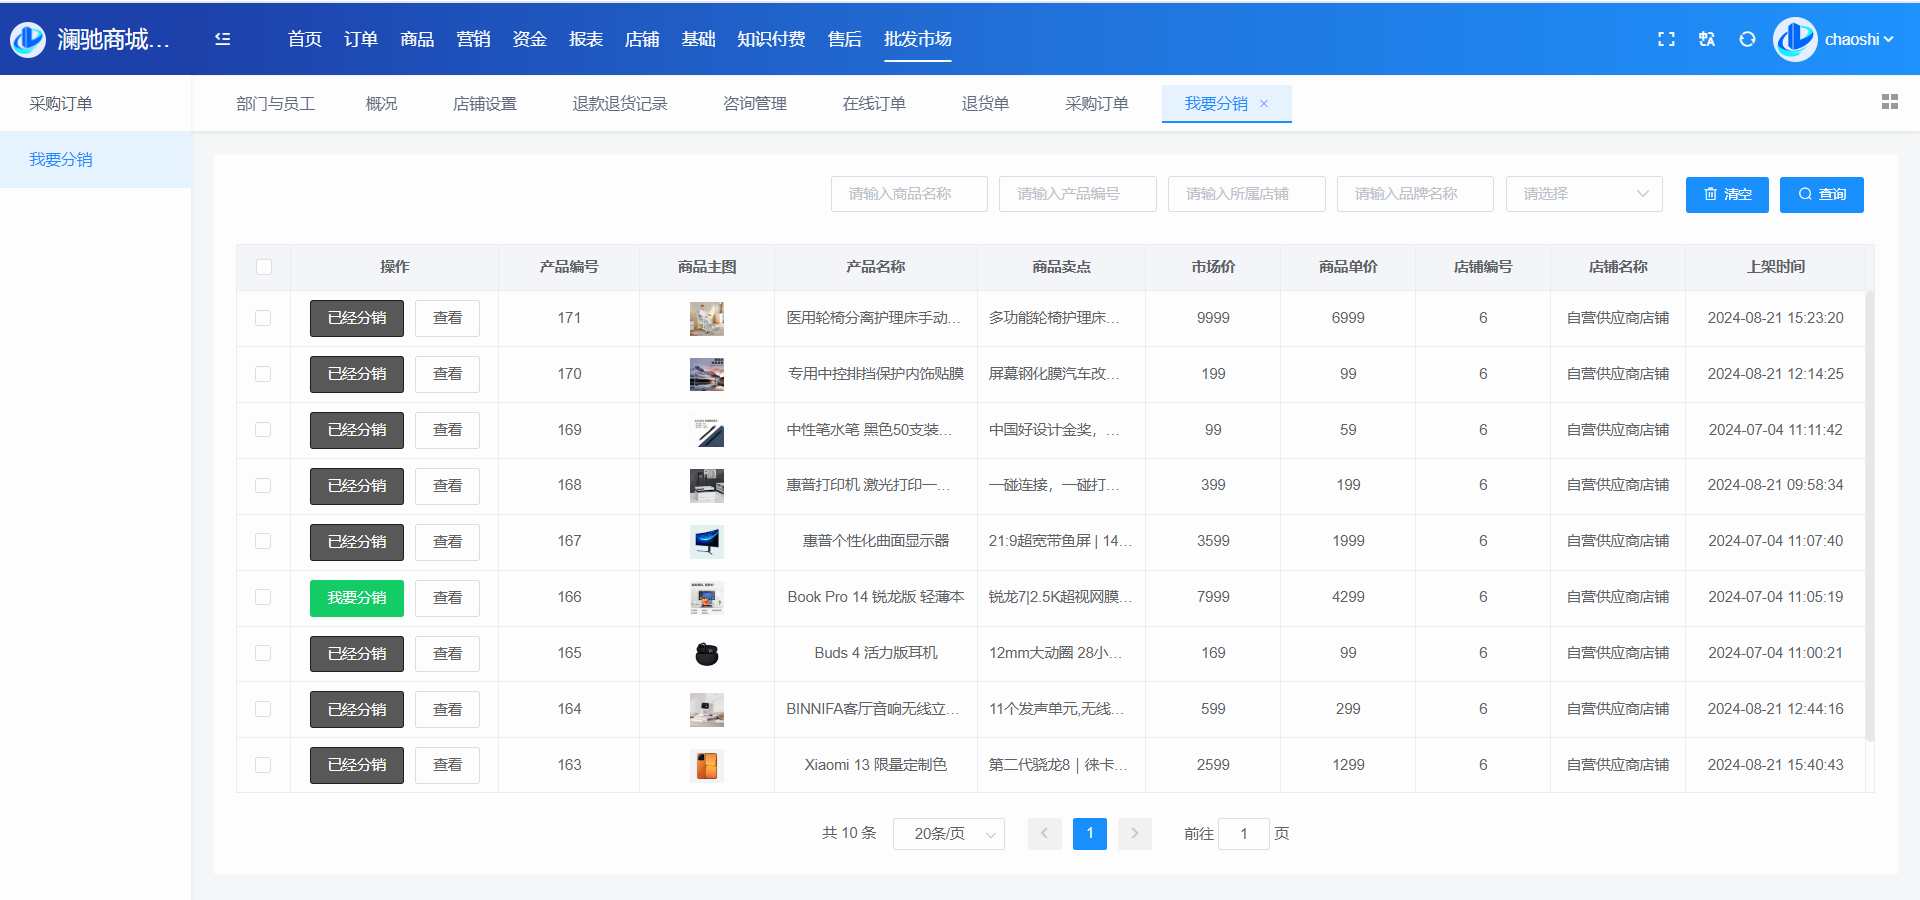Click the 澜驰商城 logo
This screenshot has width=1920, height=900.
tap(28, 39)
